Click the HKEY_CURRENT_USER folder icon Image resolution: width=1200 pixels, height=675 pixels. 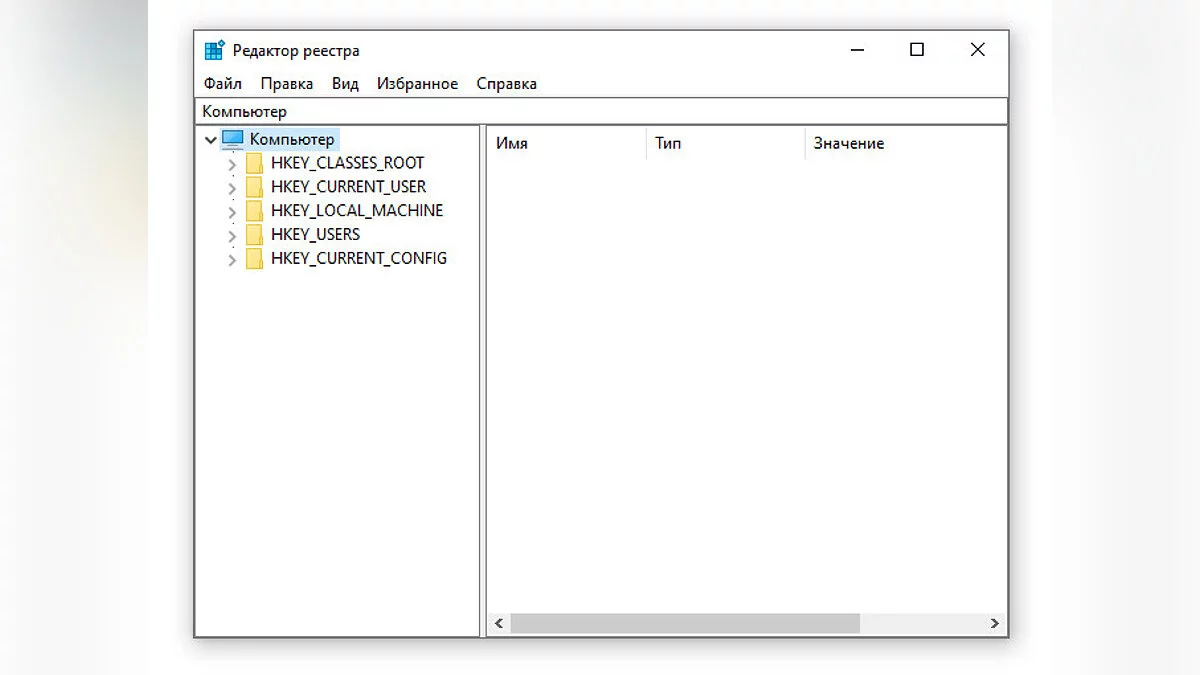point(254,187)
